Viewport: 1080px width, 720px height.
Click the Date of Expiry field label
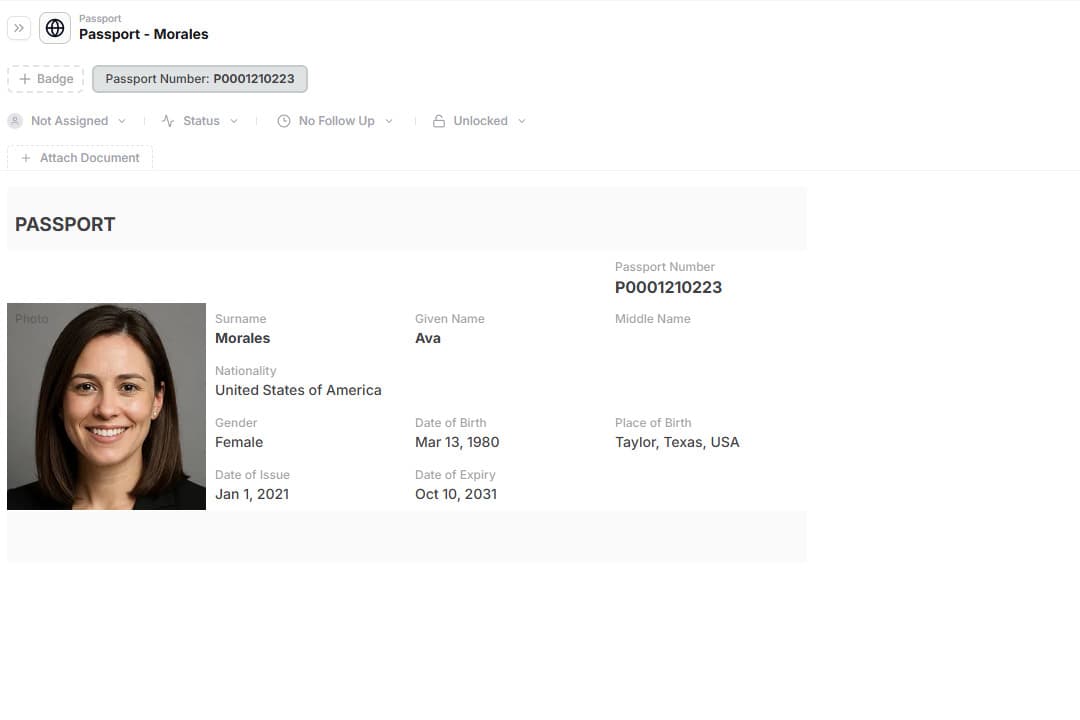(x=455, y=475)
